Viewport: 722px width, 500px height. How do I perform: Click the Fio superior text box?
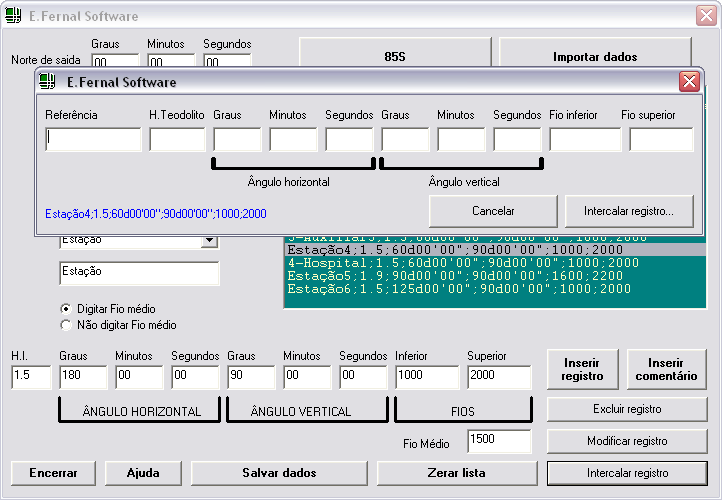660,140
